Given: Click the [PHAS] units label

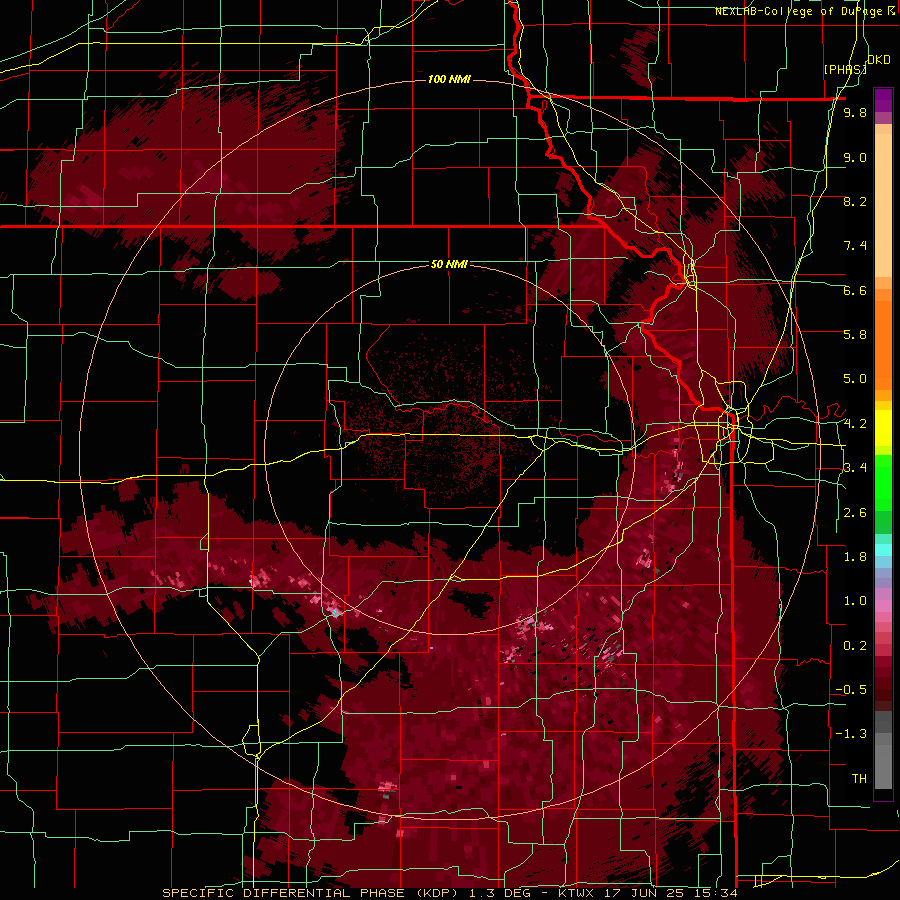Looking at the screenshot, I should [x=845, y=69].
